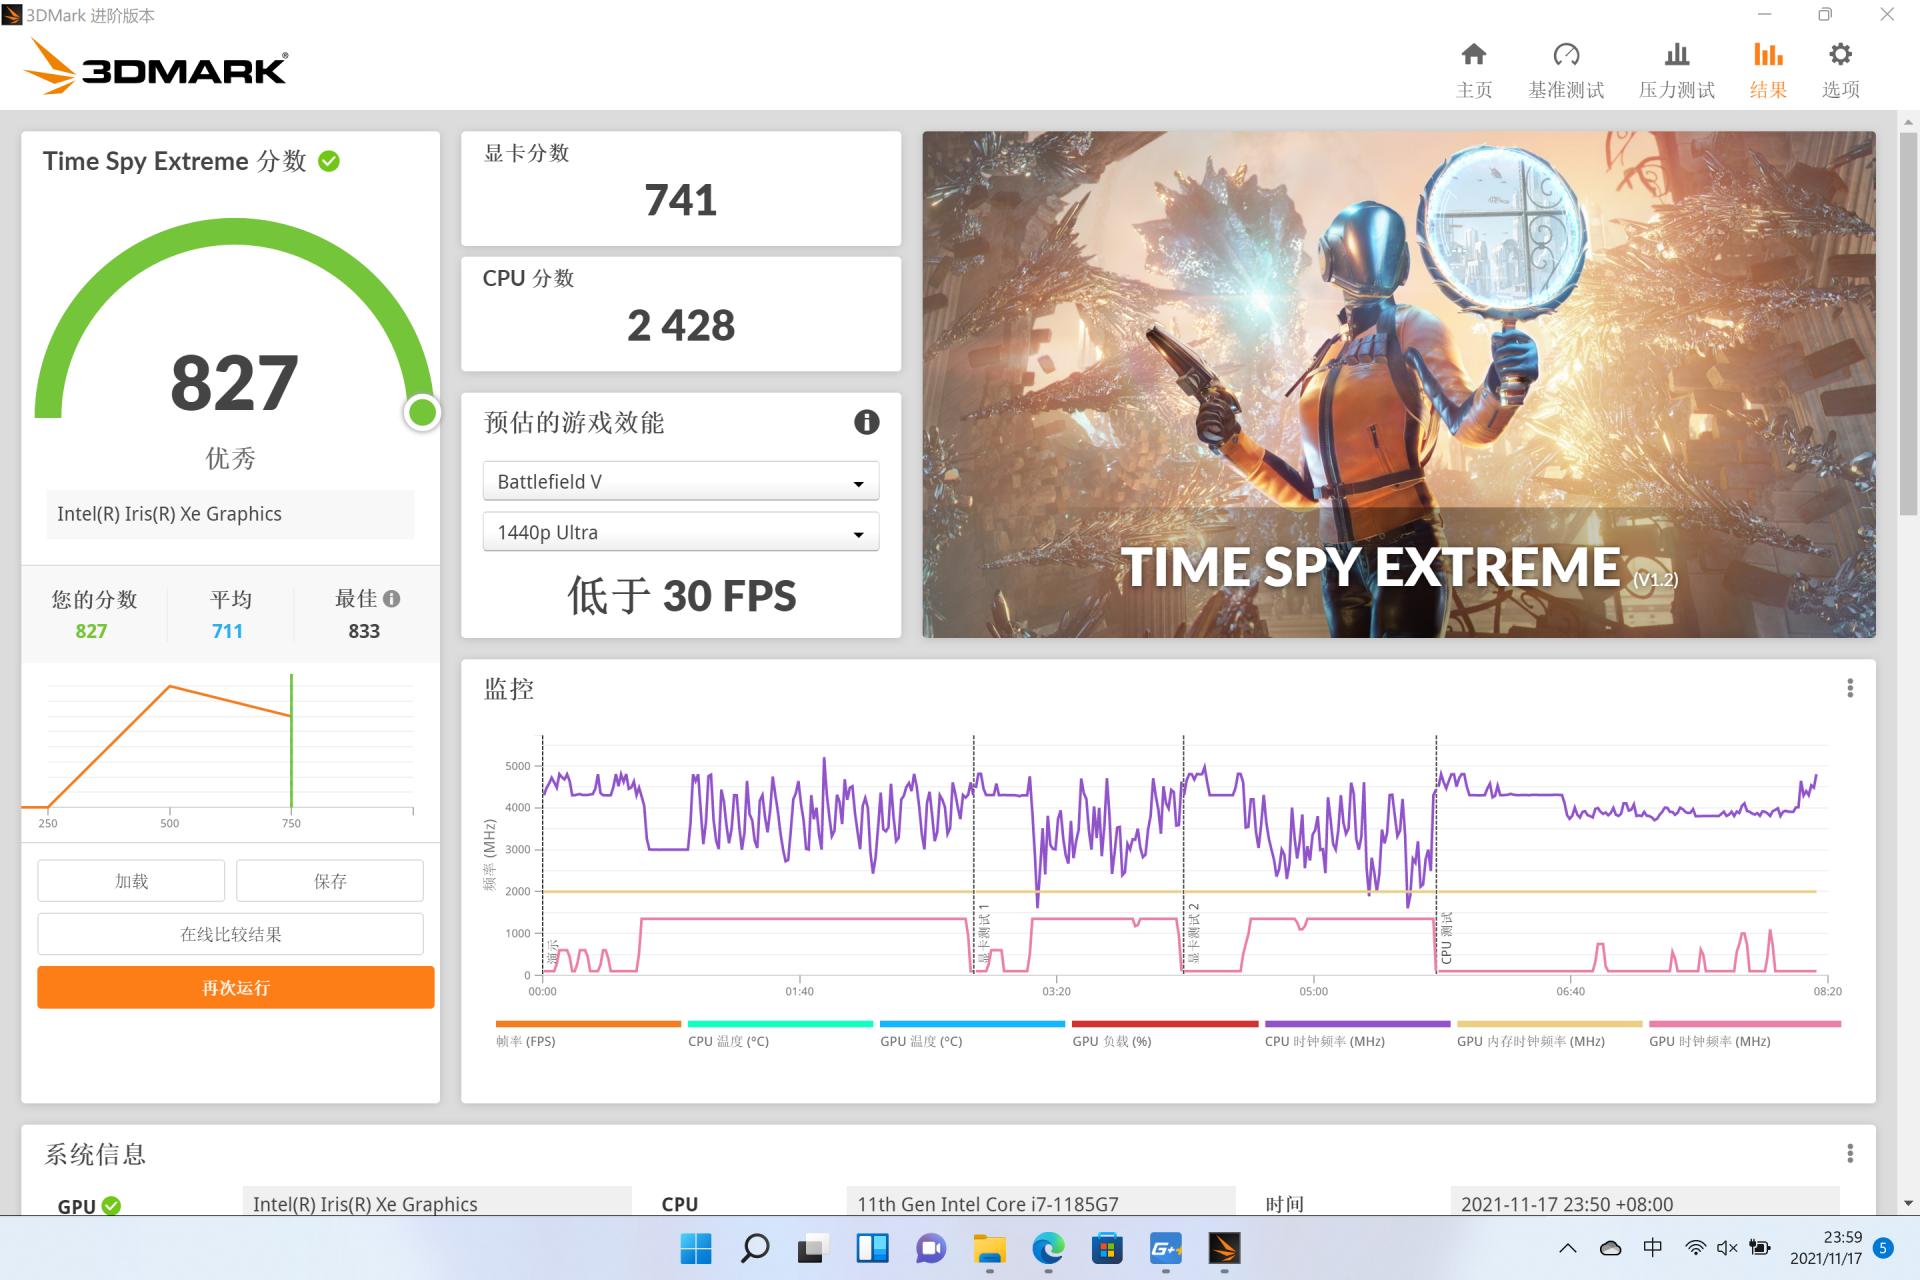Viewport: 1920px width, 1280px height.
Task: Expand hidden icons in the system tray
Action: coord(1569,1247)
